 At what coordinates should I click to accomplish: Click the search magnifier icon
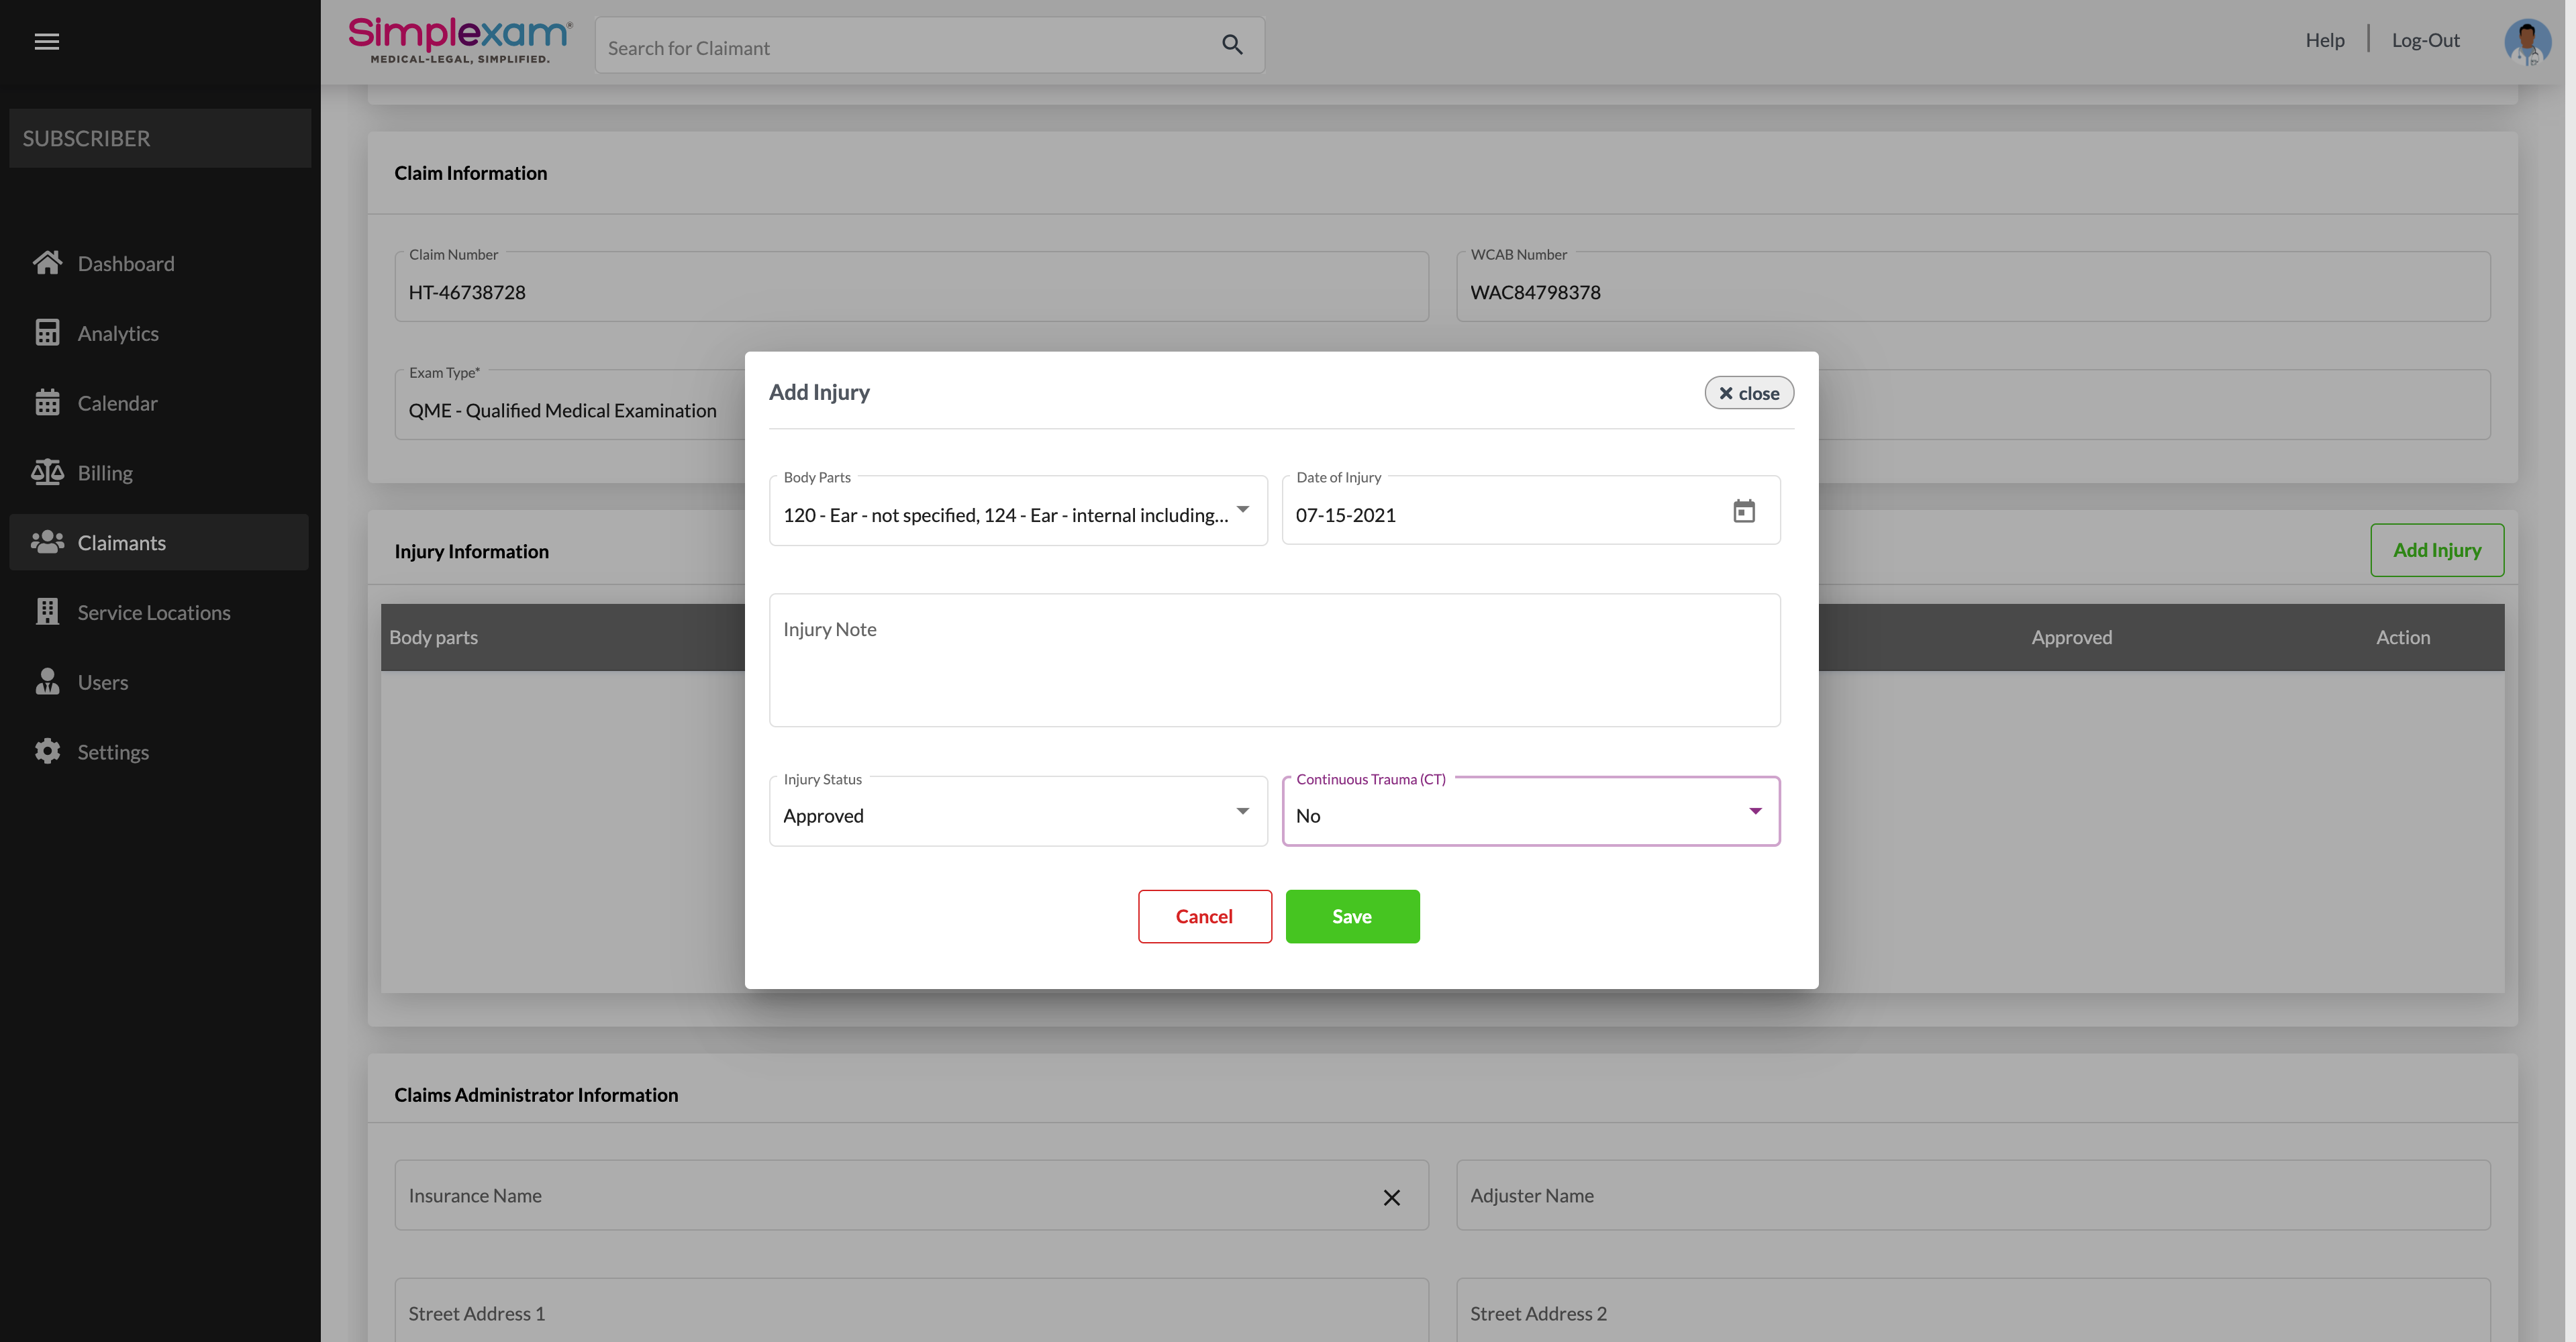(x=1232, y=45)
